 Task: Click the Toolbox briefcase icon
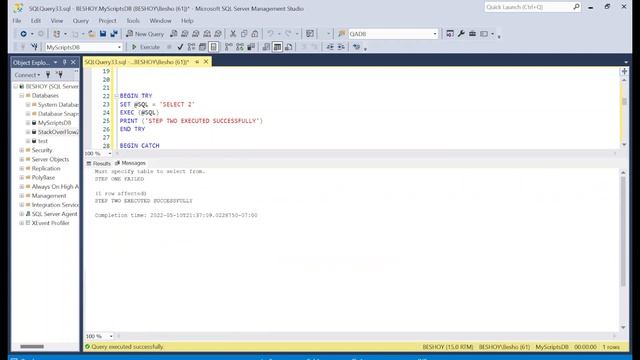472,34
